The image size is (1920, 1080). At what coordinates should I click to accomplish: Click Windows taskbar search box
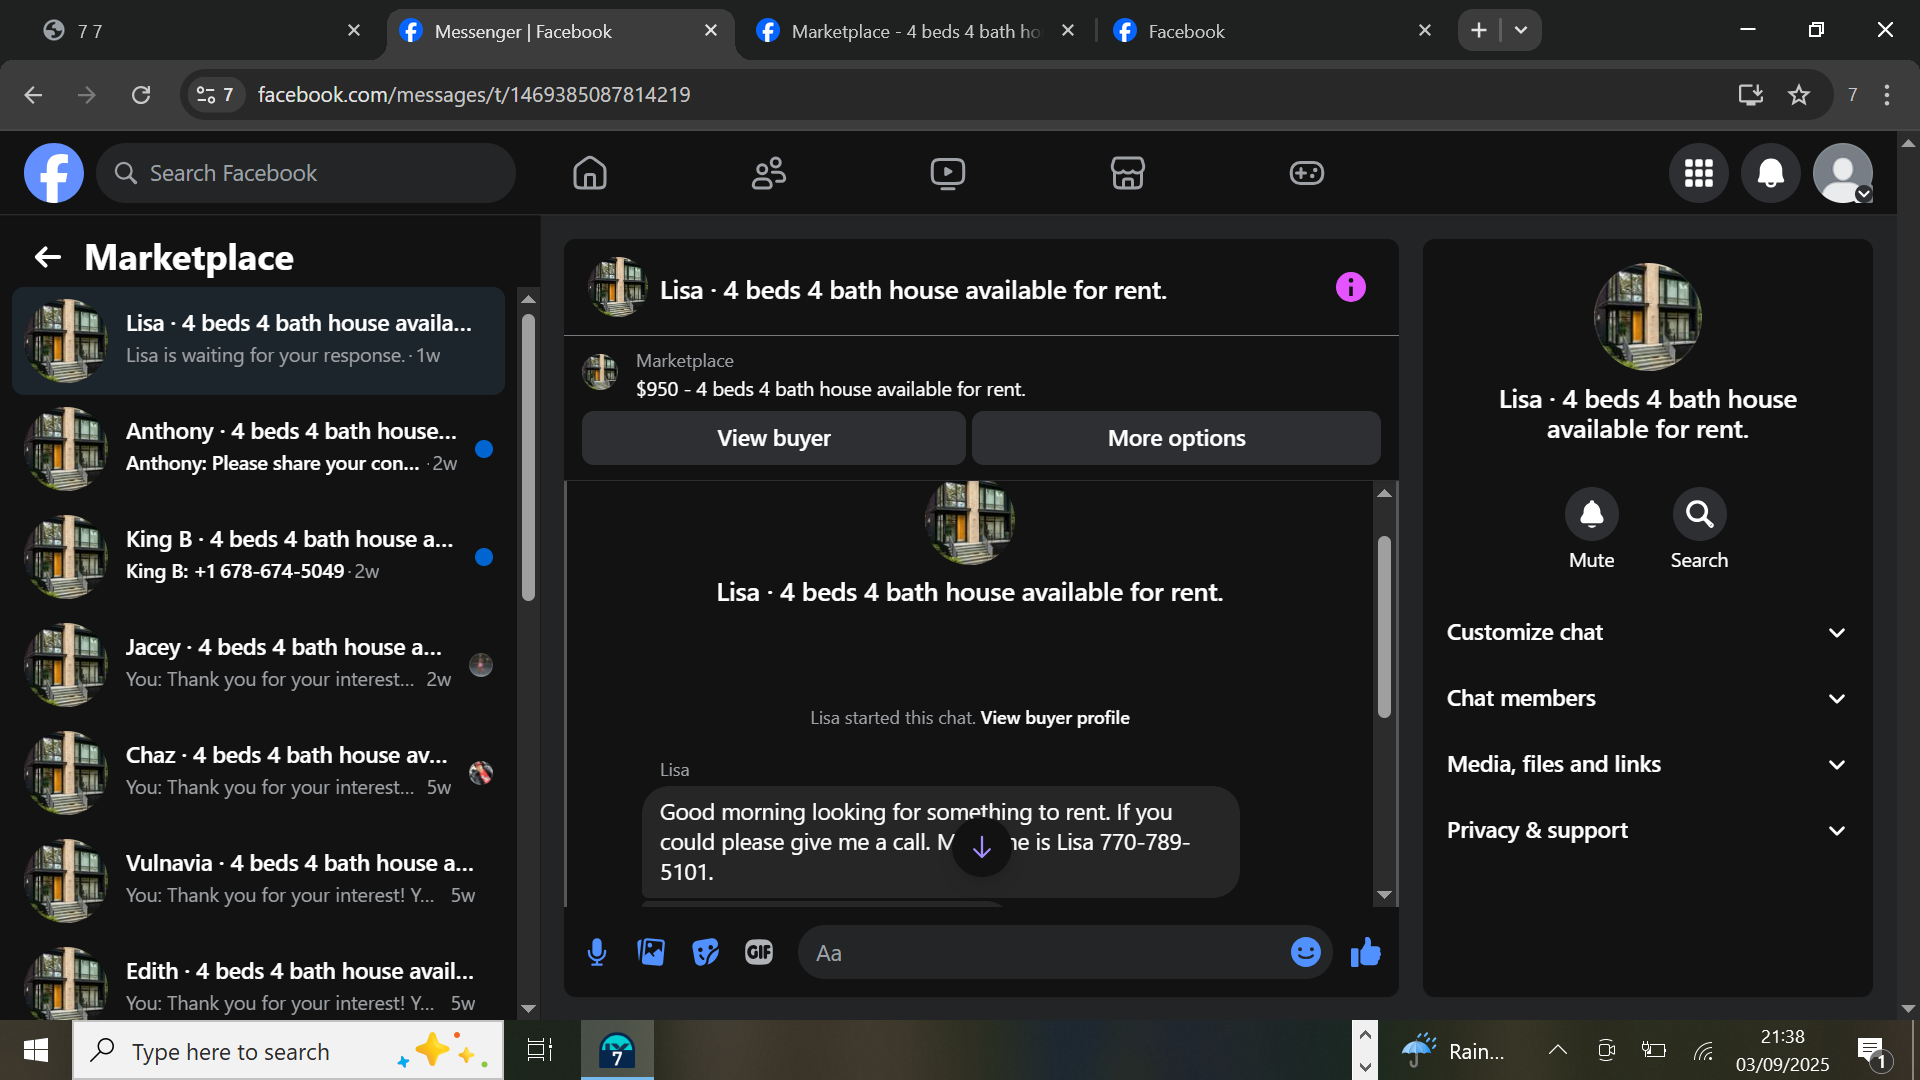pos(288,1050)
